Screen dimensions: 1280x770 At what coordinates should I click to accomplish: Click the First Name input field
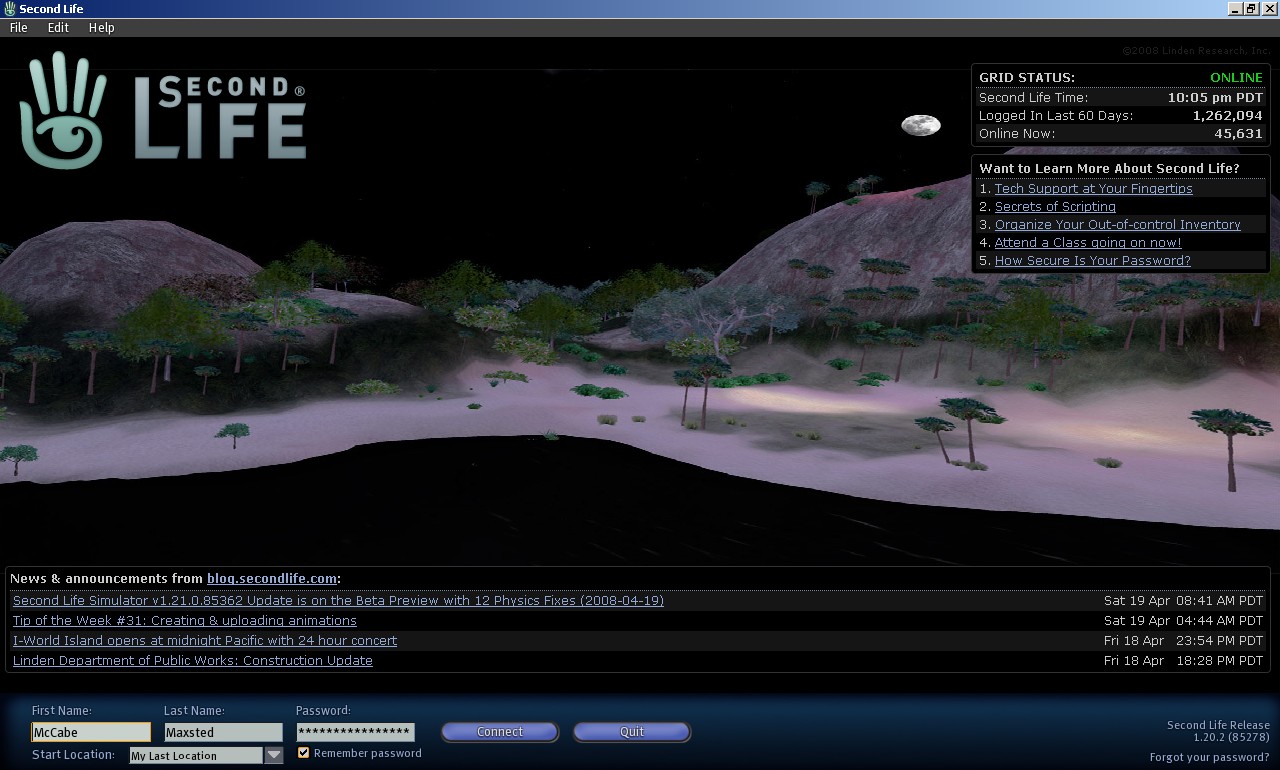click(x=91, y=732)
